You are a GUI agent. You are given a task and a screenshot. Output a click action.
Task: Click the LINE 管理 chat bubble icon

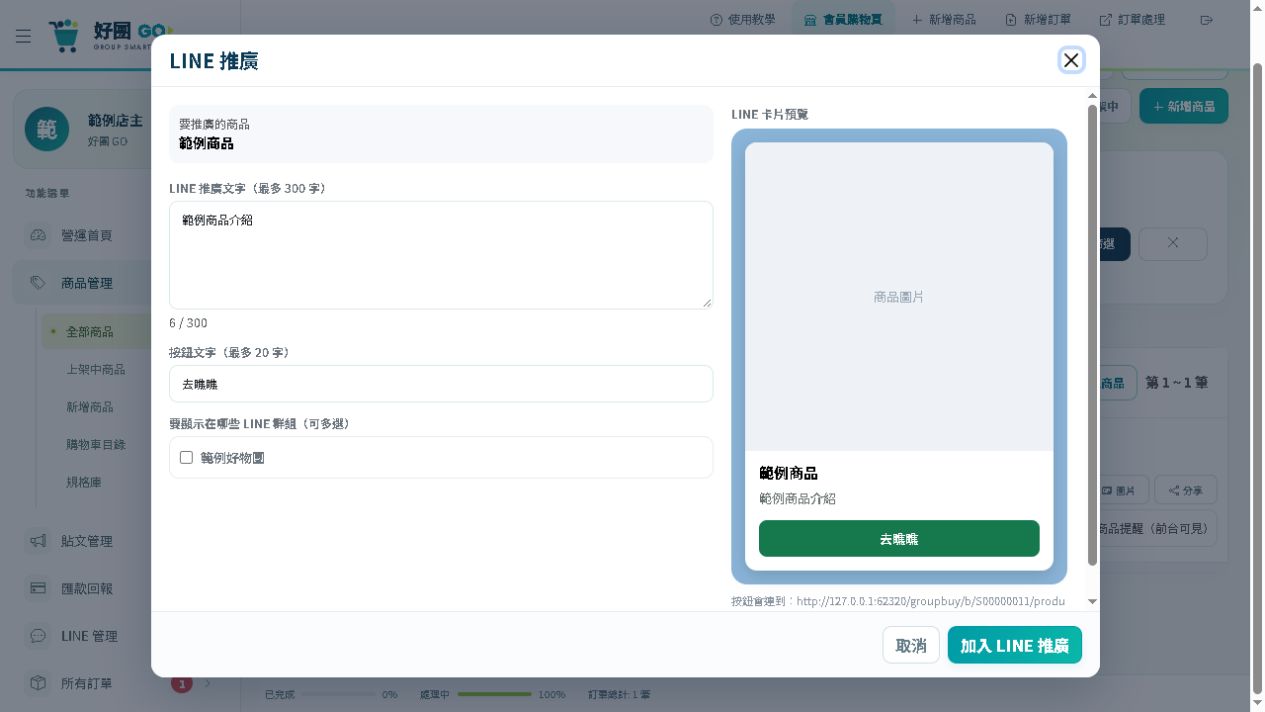tap(38, 636)
